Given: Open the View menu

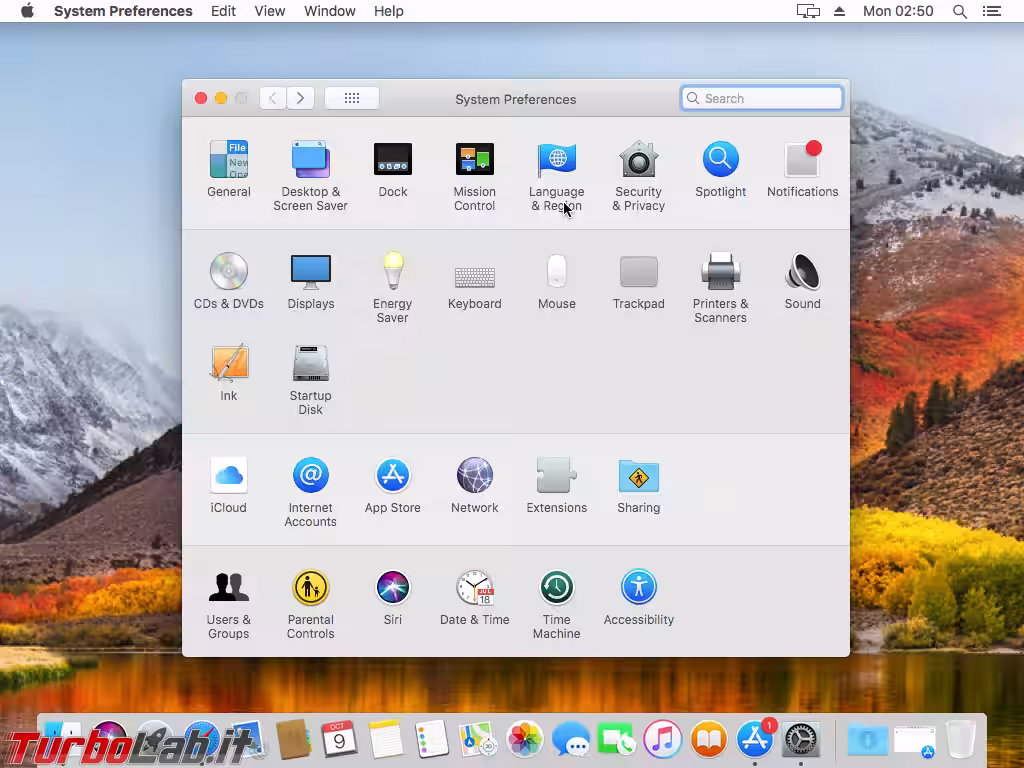Looking at the screenshot, I should point(270,11).
